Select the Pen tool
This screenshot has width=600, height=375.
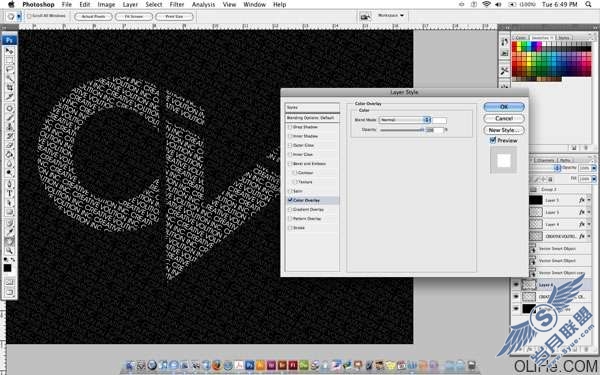9,184
